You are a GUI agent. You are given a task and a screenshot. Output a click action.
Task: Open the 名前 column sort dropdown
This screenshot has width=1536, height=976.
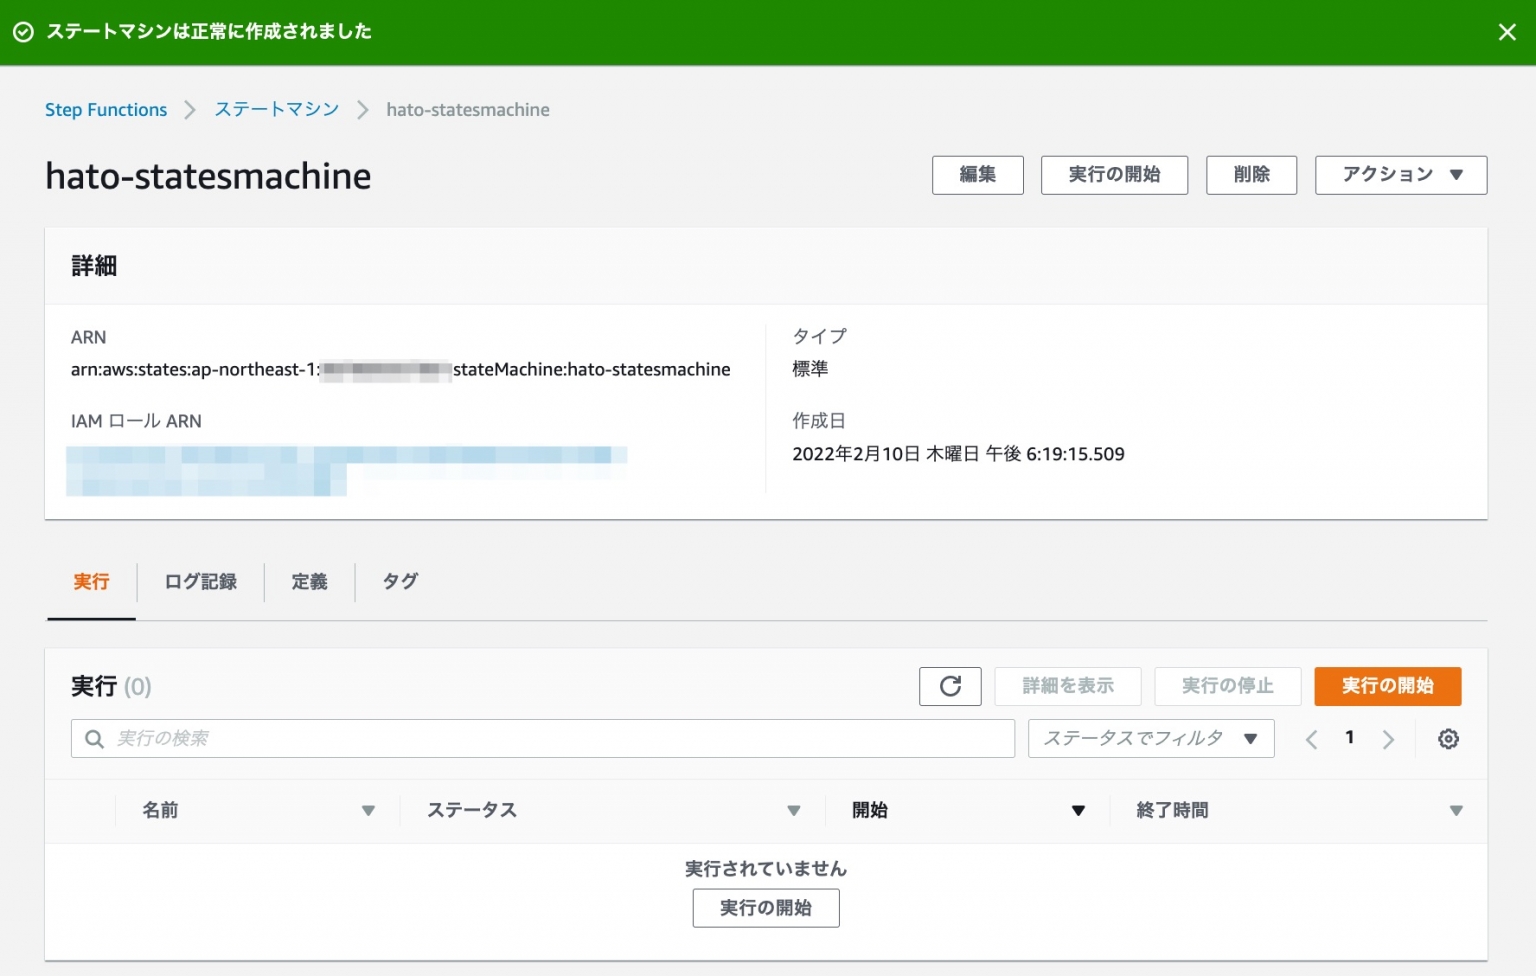[370, 810]
